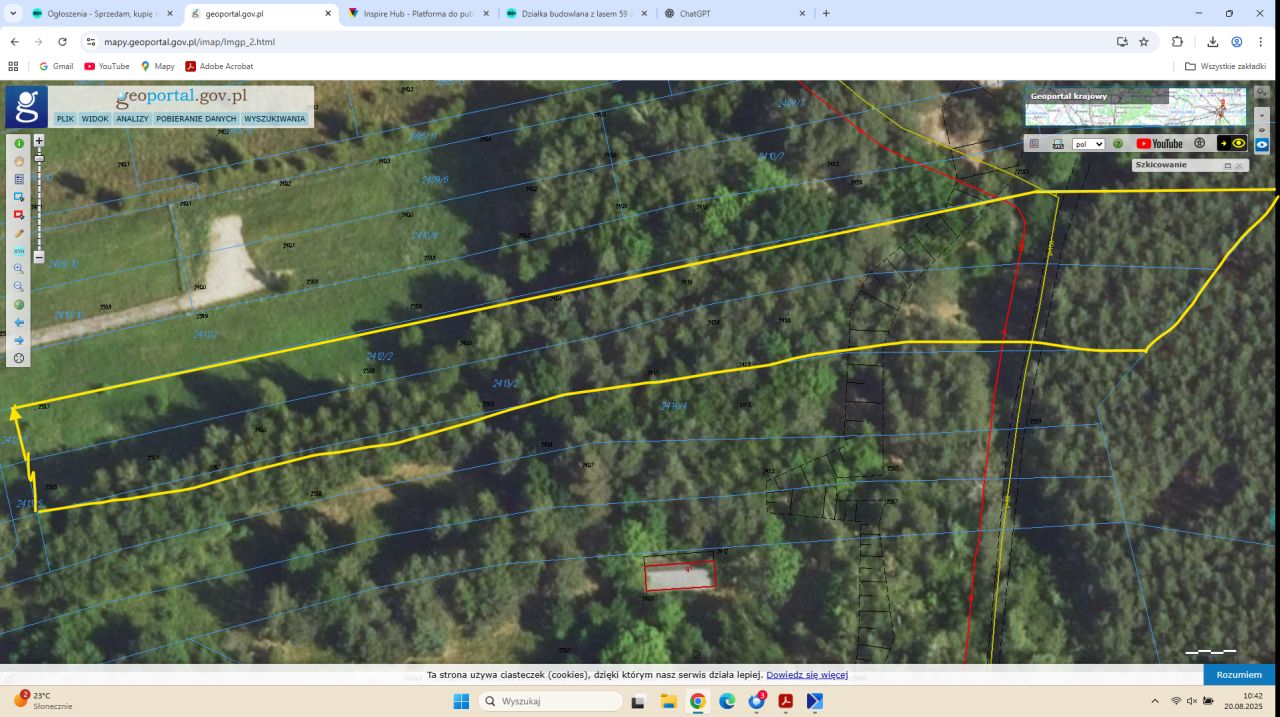Open the map scale icon next to language
This screenshot has height=717, width=1280.
coord(1058,144)
